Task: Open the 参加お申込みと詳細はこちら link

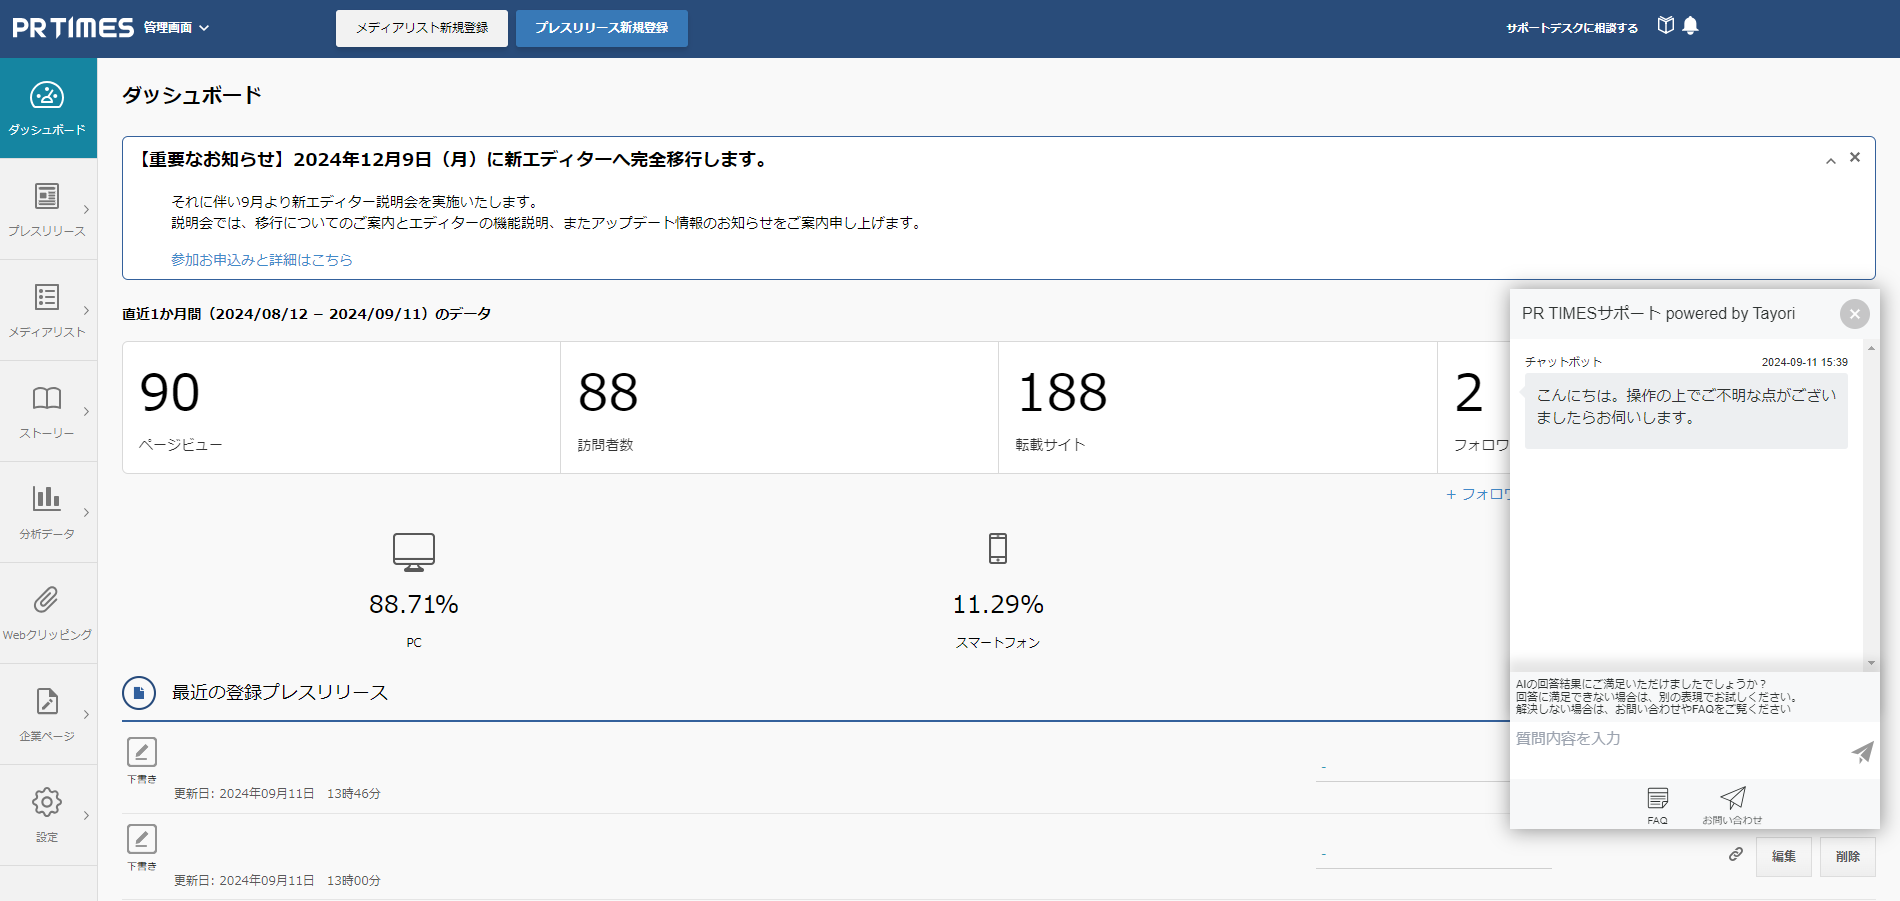Action: pyautogui.click(x=261, y=260)
